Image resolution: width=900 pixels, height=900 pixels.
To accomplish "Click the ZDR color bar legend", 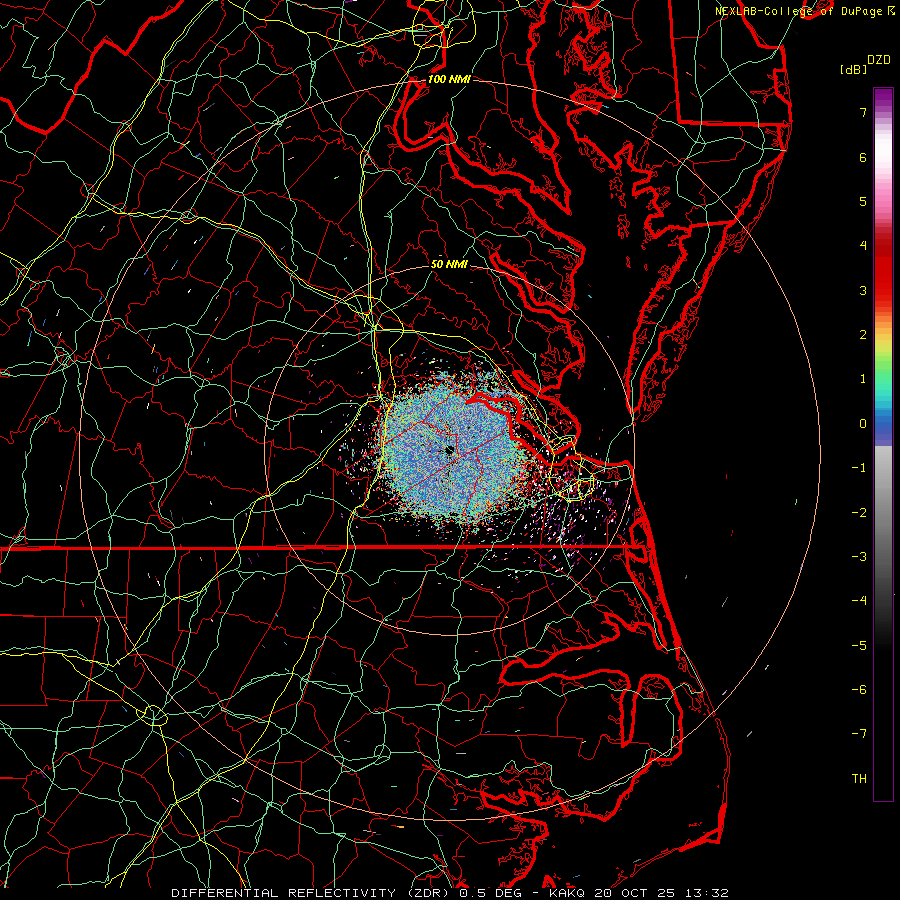I will pos(883,444).
